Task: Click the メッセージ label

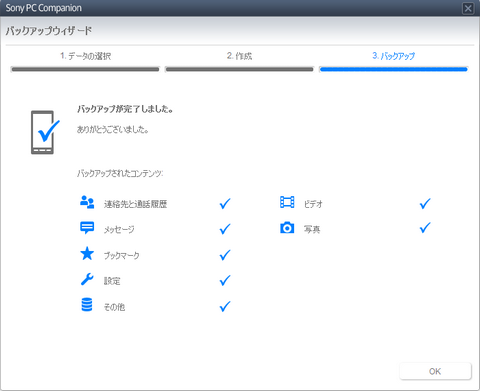Action: [119, 229]
